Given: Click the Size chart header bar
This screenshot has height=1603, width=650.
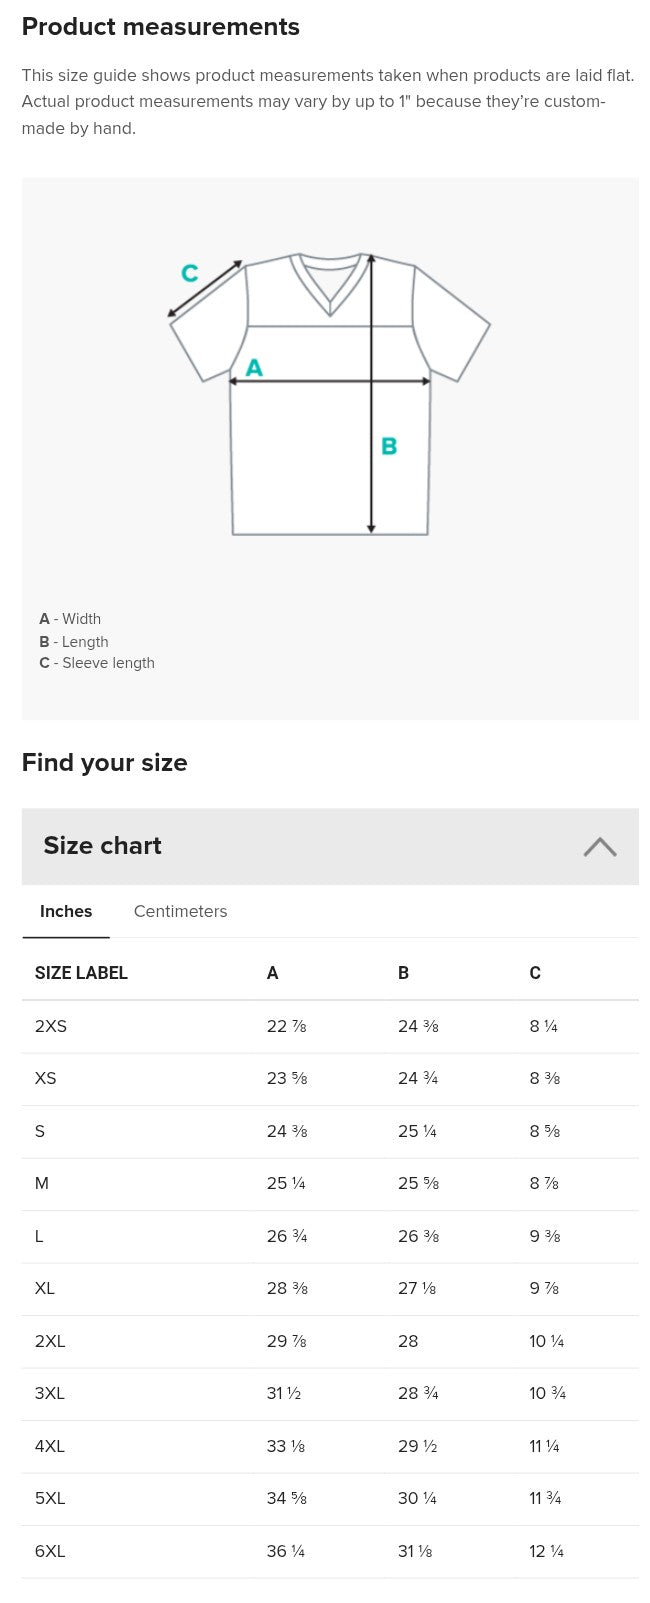Looking at the screenshot, I should coord(330,846).
